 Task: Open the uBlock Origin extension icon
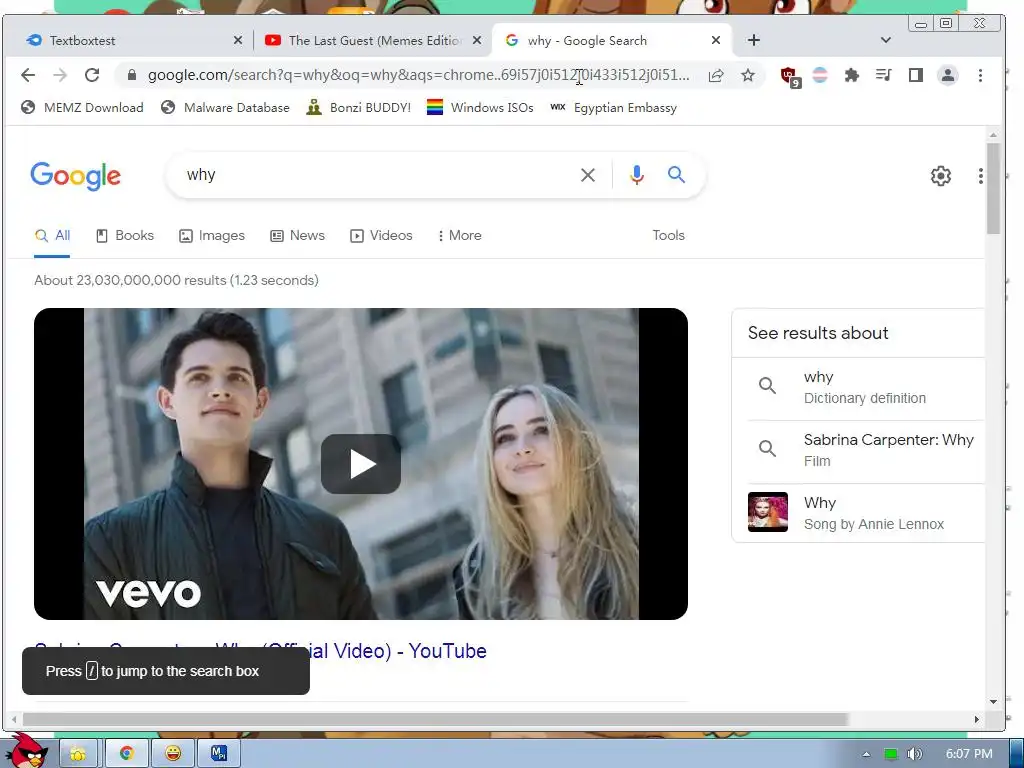[790, 76]
